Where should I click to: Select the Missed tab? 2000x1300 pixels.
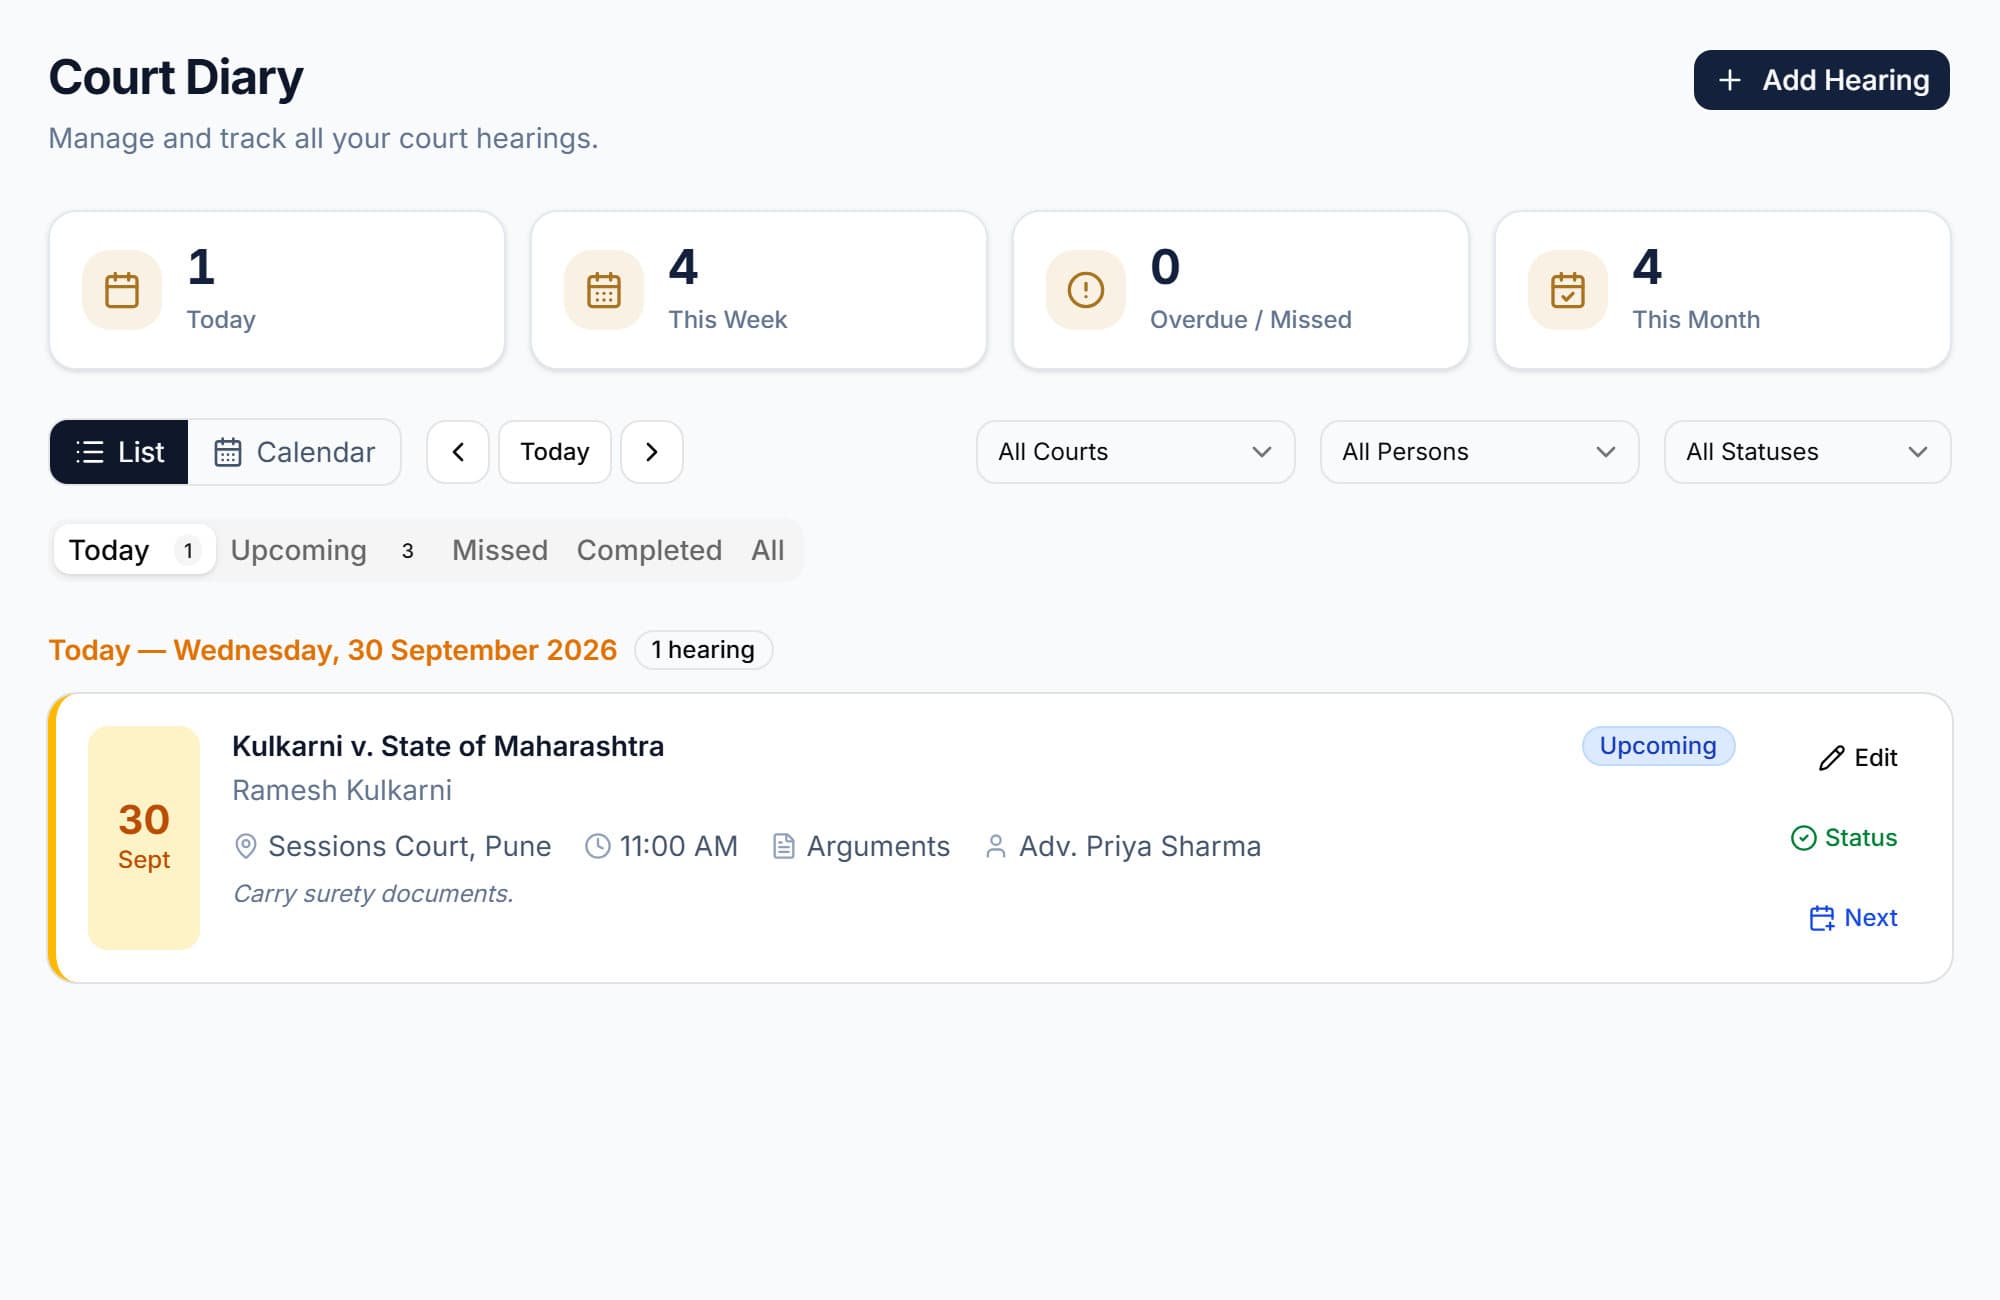500,550
